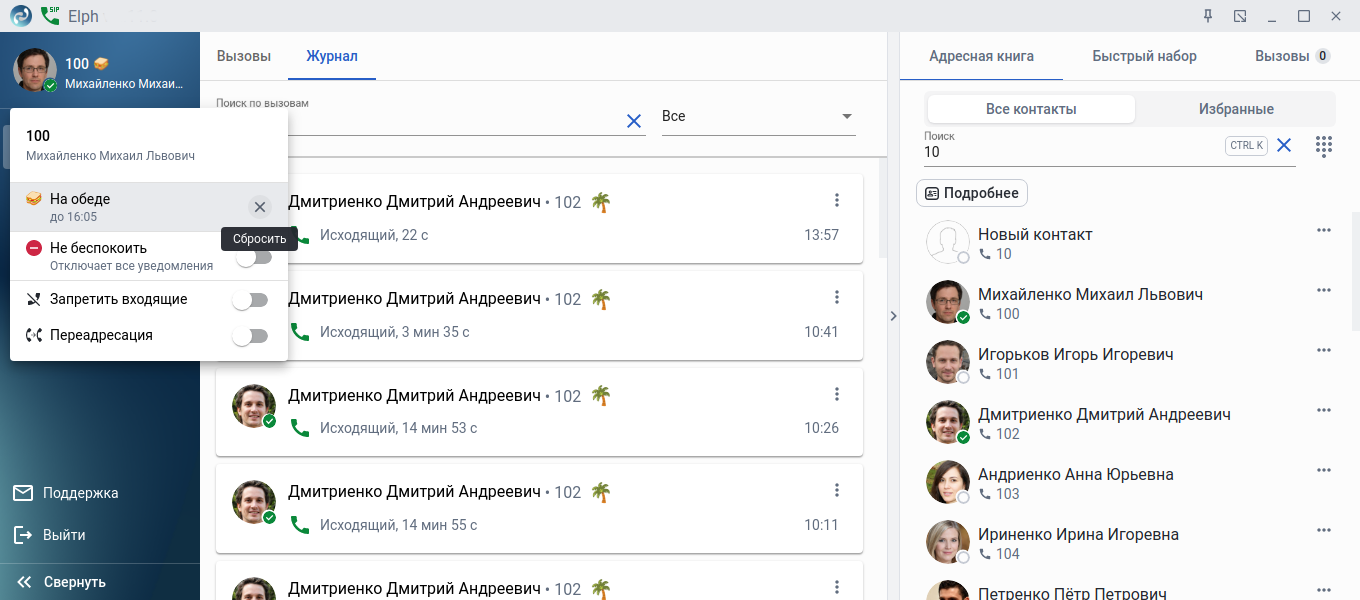Turn on Запретить входящие switch
Viewport: 1360px width, 600px height.
coord(250,300)
